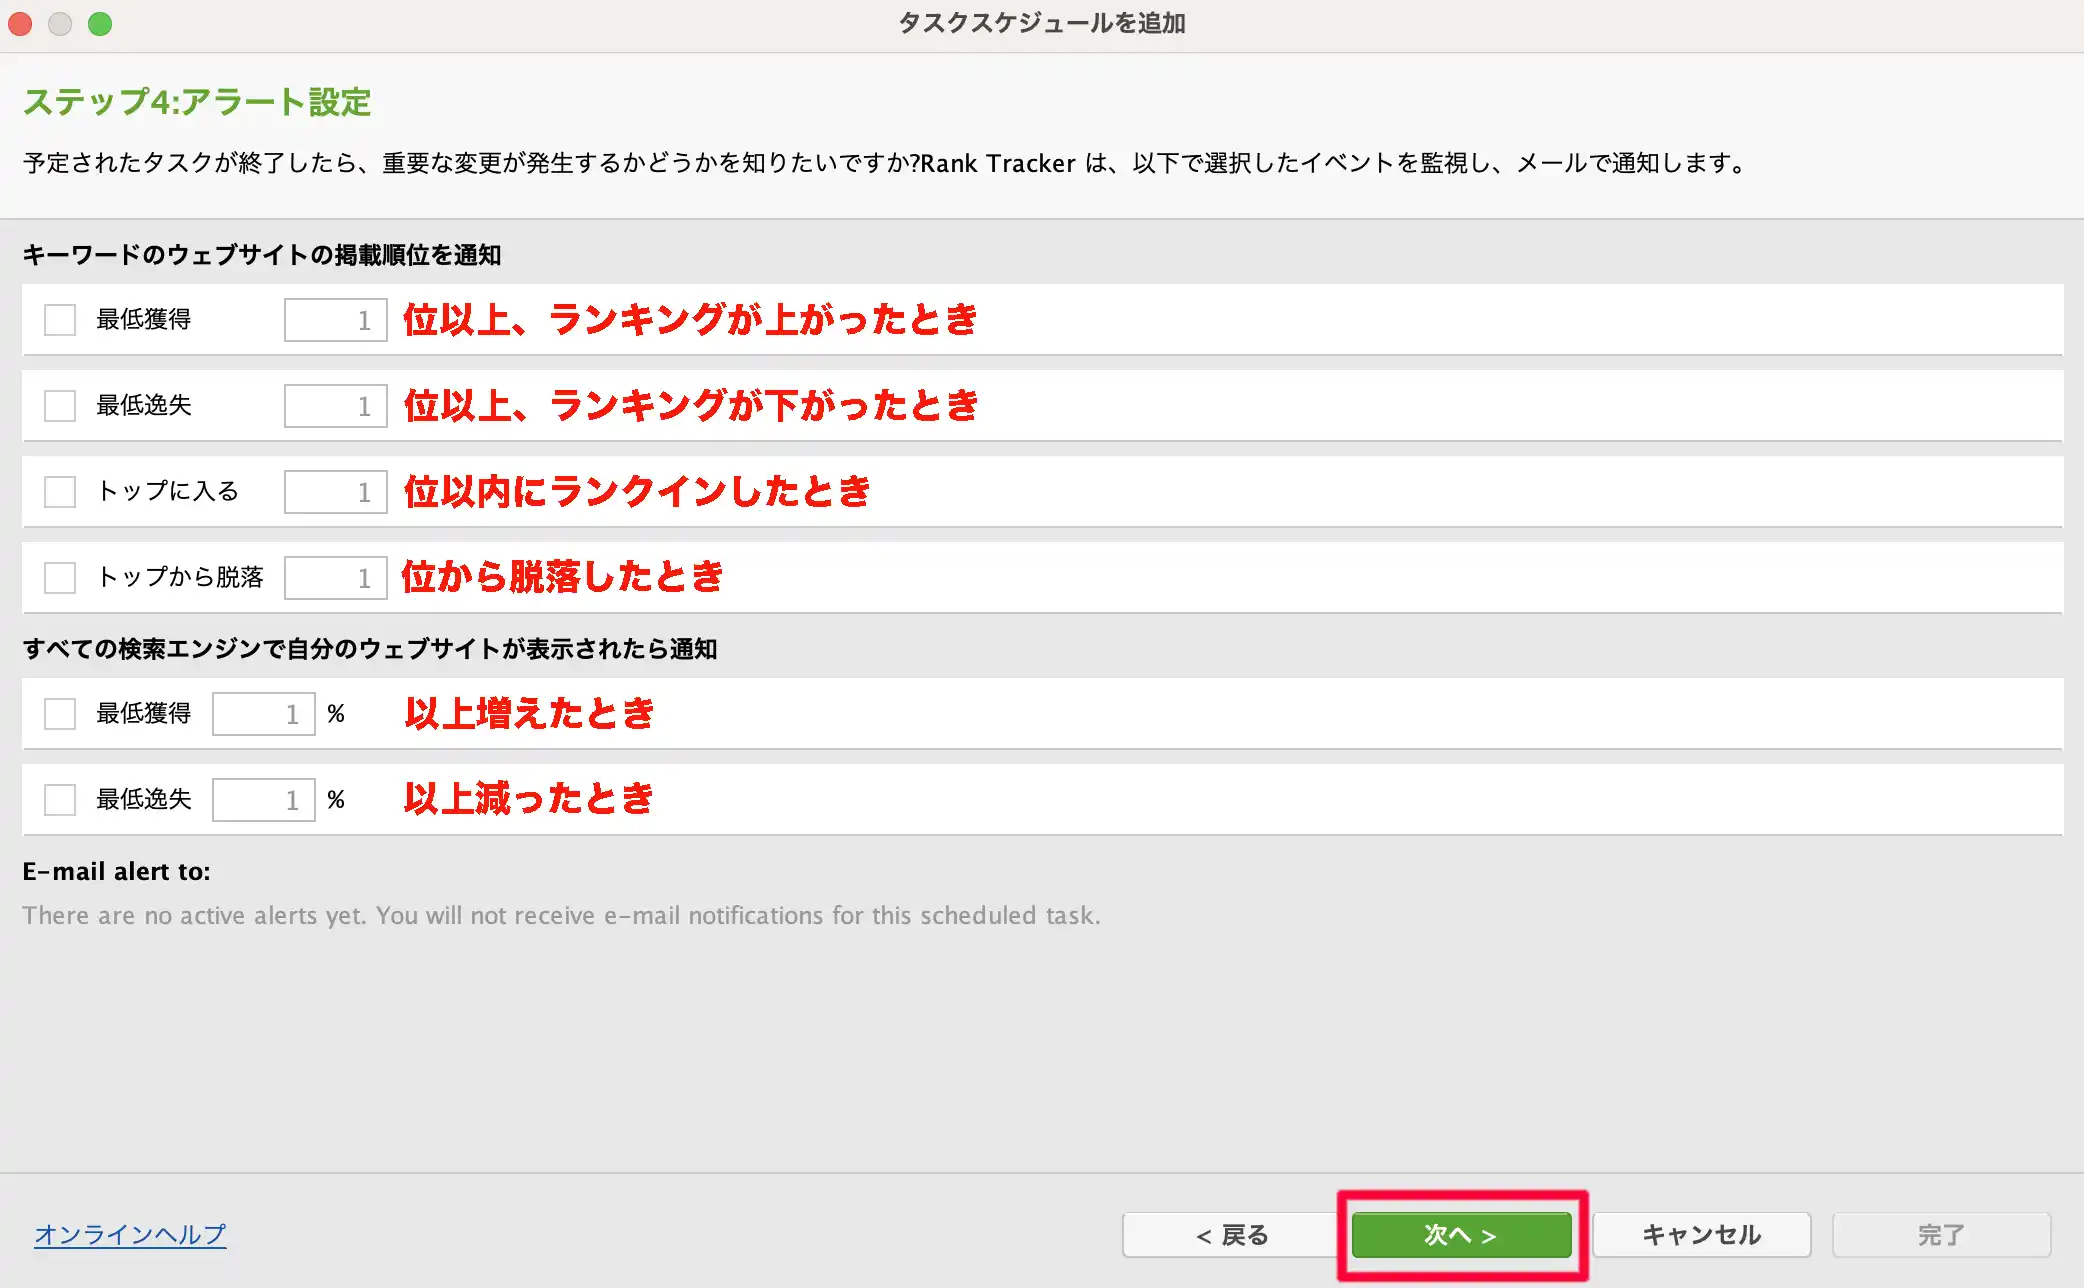The width and height of the screenshot is (2084, 1288).
Task: Enable the first 最低獲得 ranking alert checkbox
Action: point(60,320)
